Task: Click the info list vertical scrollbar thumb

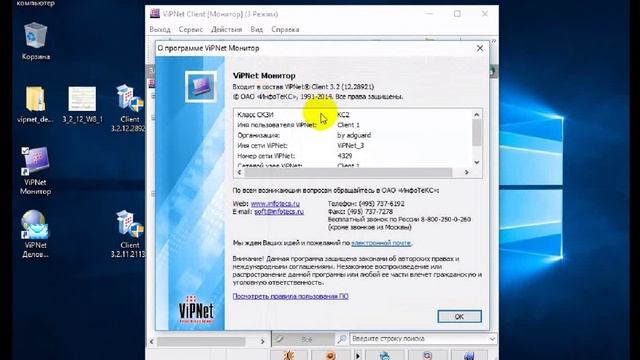Action: click(x=477, y=132)
